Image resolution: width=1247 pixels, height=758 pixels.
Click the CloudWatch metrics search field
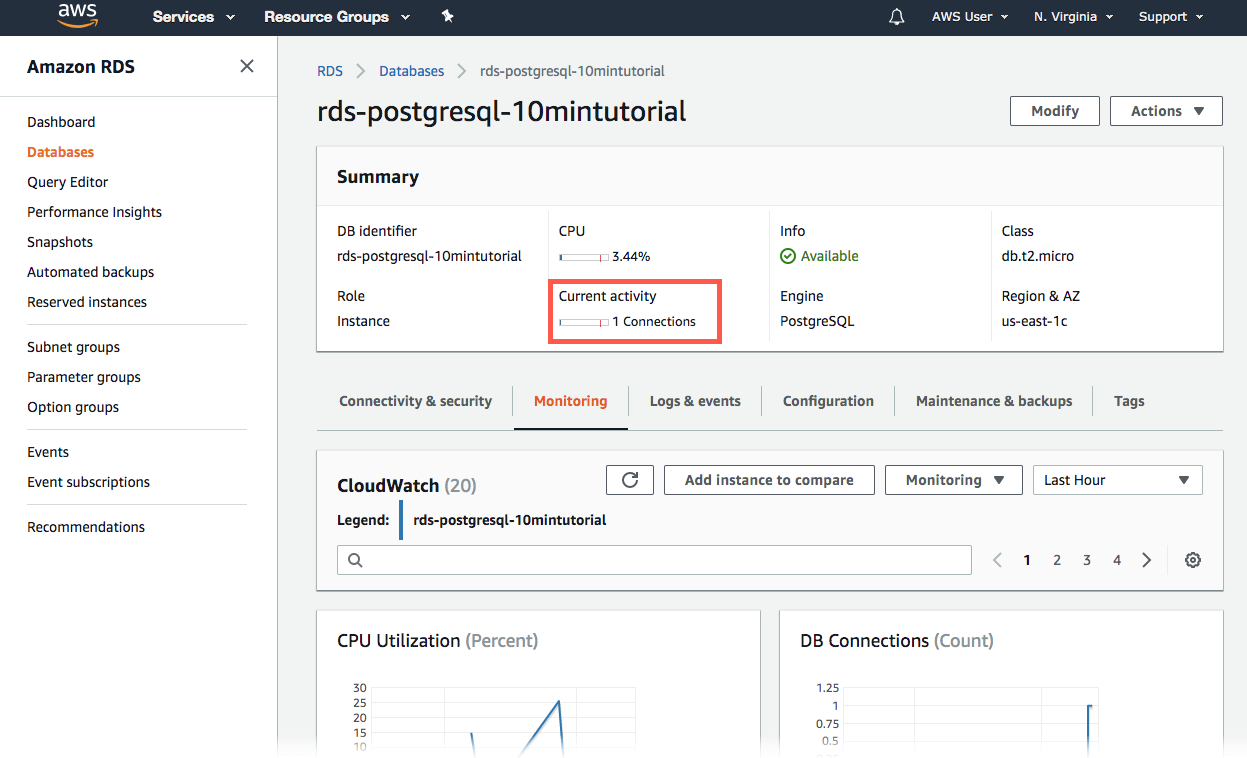655,560
